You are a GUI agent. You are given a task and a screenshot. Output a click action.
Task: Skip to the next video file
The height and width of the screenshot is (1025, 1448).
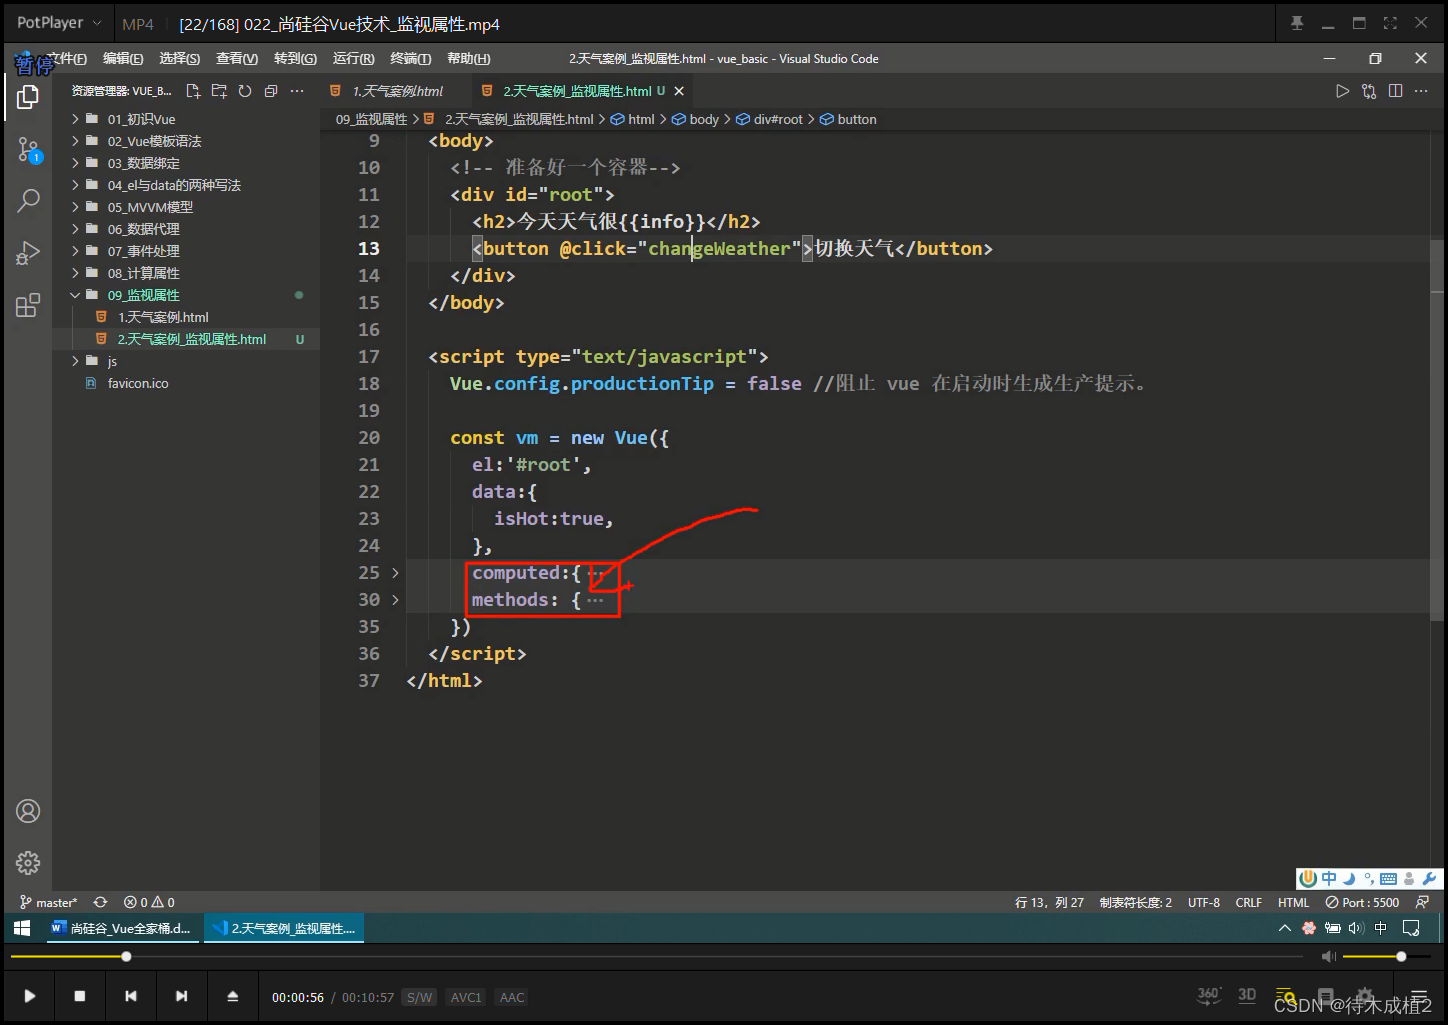181,996
